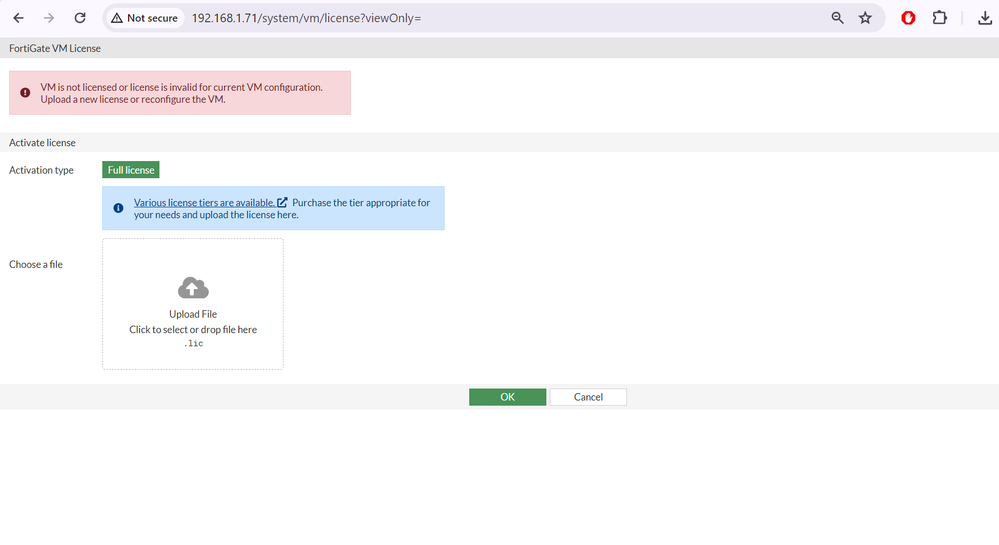Click the Choose a file label
The height and width of the screenshot is (545, 999).
36,265
